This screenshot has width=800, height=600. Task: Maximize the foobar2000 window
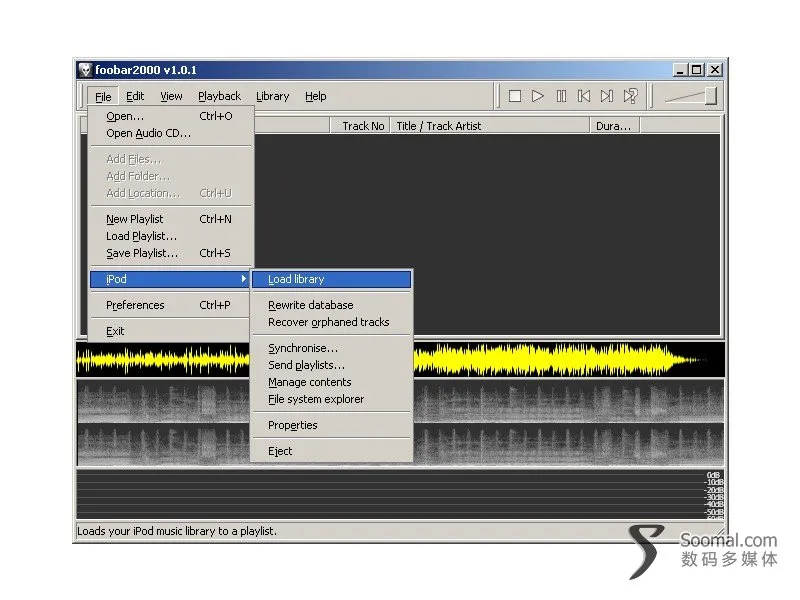(x=696, y=70)
